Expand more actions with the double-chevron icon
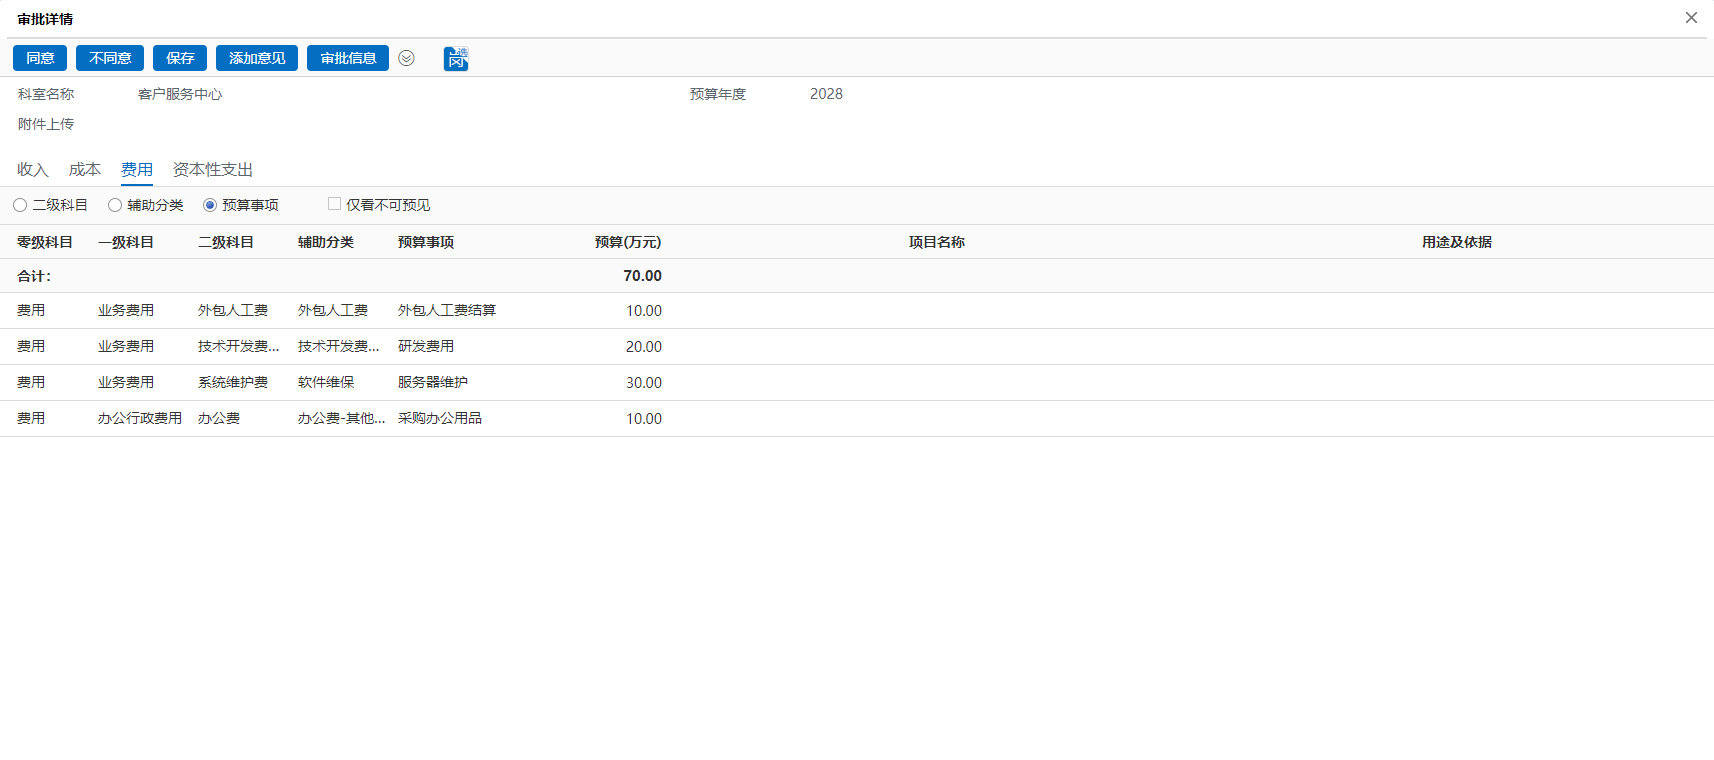Viewport: 1714px width, 760px height. click(x=406, y=58)
